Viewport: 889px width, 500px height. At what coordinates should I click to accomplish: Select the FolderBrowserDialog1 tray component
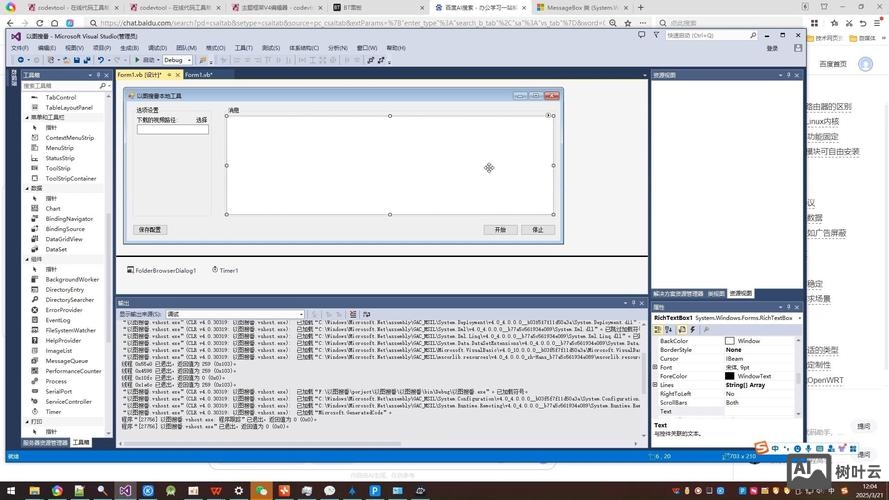165,270
